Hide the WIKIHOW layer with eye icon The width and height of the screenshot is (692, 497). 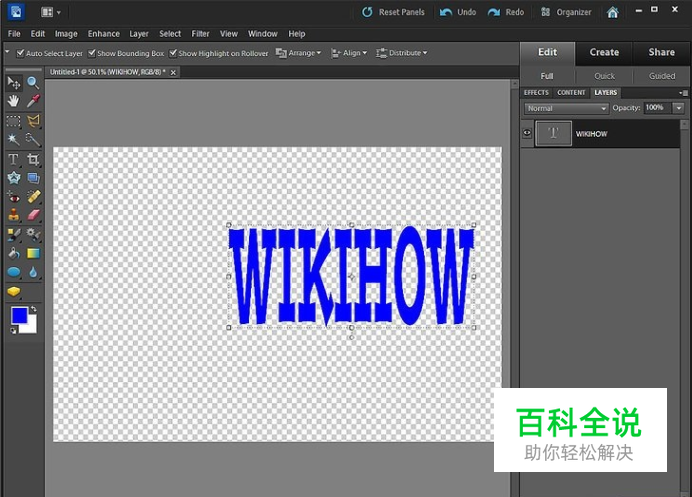(x=527, y=133)
